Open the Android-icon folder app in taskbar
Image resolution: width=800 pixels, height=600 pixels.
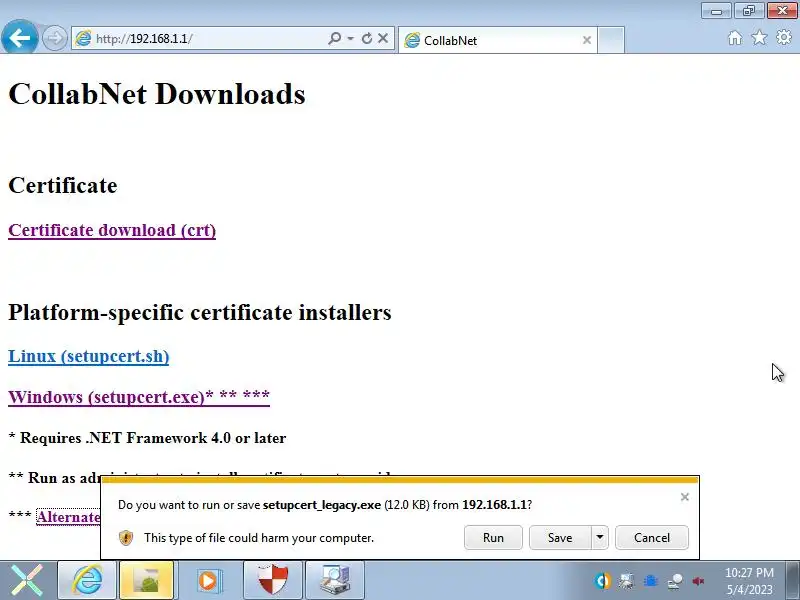click(x=146, y=580)
